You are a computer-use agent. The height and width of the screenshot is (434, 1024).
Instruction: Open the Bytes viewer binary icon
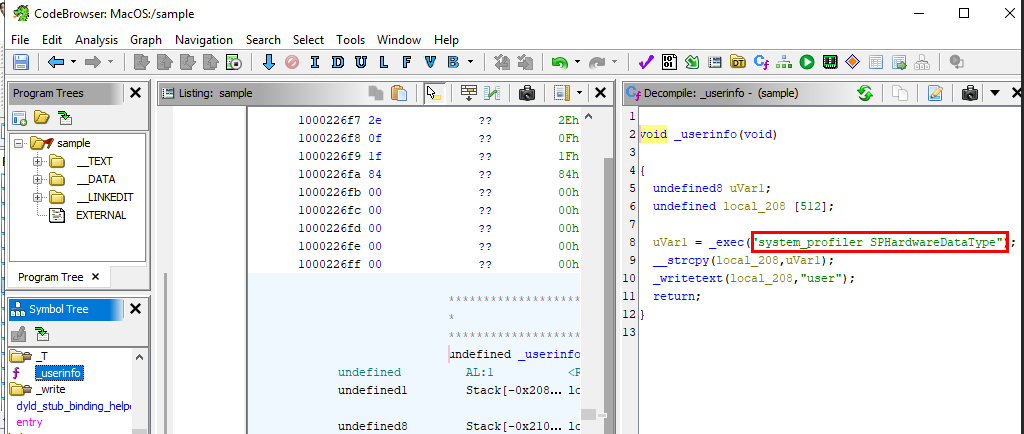tap(669, 63)
